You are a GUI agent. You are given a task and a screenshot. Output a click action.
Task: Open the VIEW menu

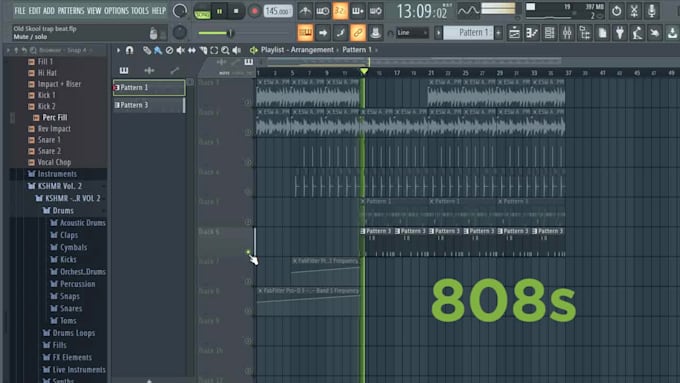click(94, 11)
